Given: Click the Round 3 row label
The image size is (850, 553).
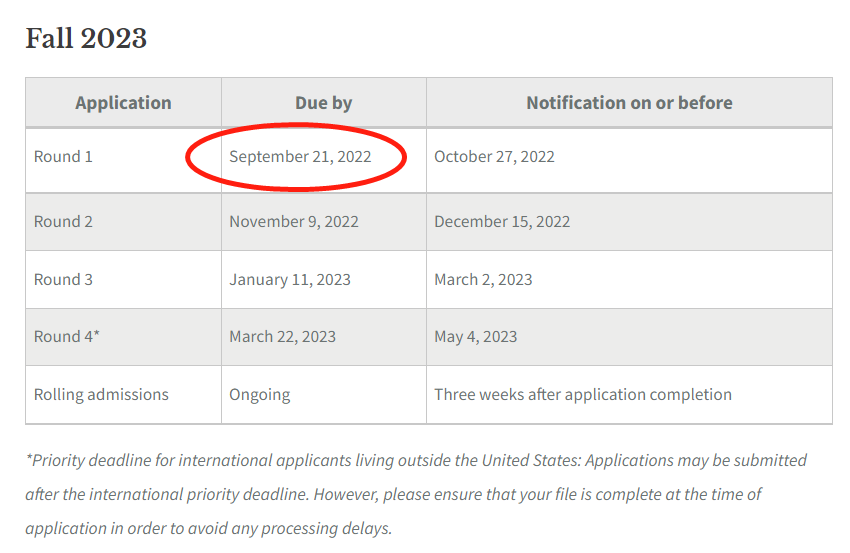Looking at the screenshot, I should click(63, 280).
